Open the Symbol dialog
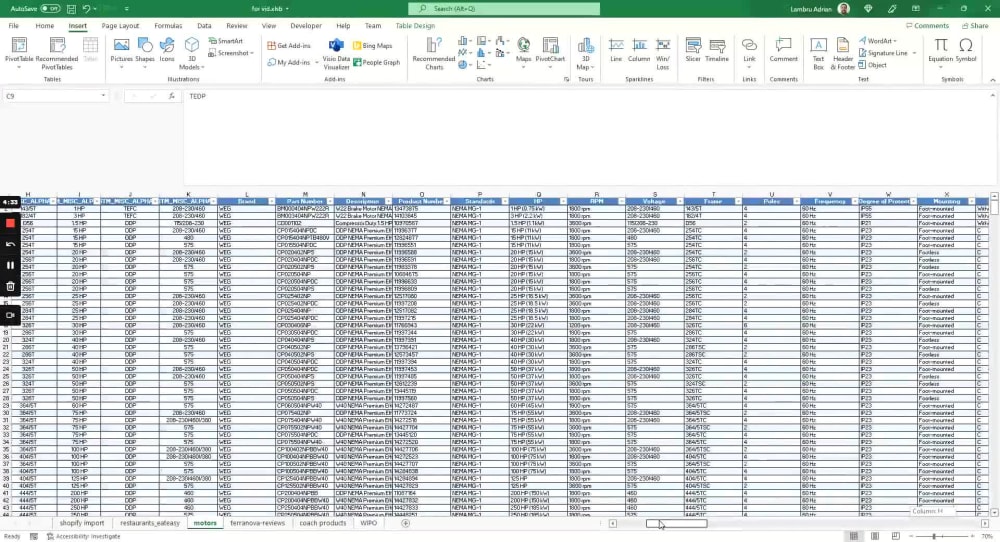Image resolution: width=1000 pixels, height=542 pixels. point(966,51)
